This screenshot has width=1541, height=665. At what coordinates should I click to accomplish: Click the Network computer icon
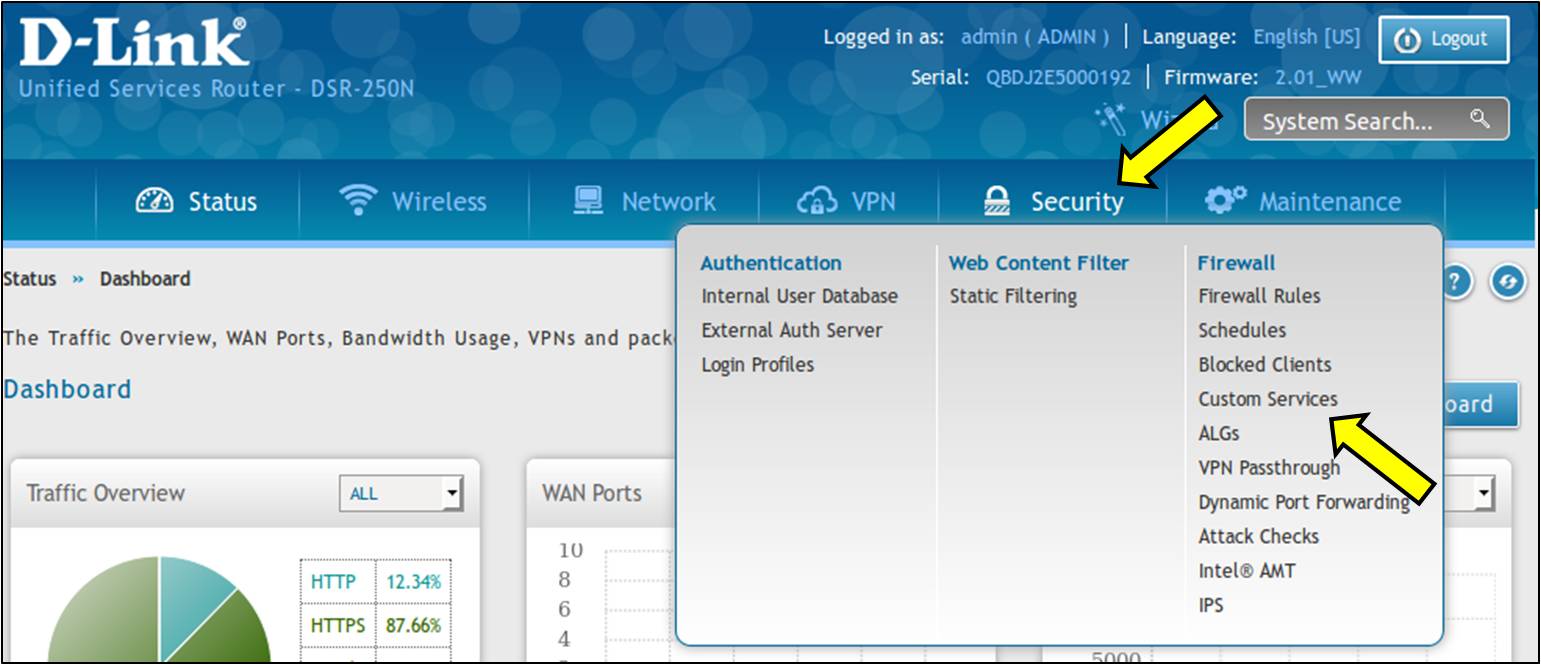[588, 201]
